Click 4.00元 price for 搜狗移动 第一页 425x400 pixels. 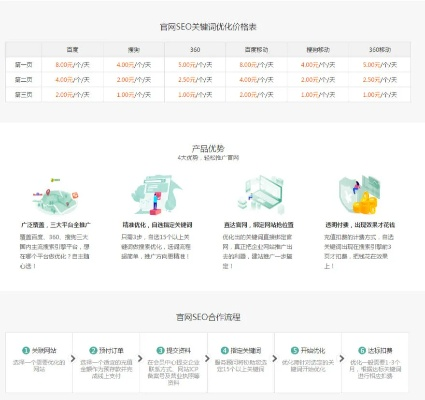(310, 65)
